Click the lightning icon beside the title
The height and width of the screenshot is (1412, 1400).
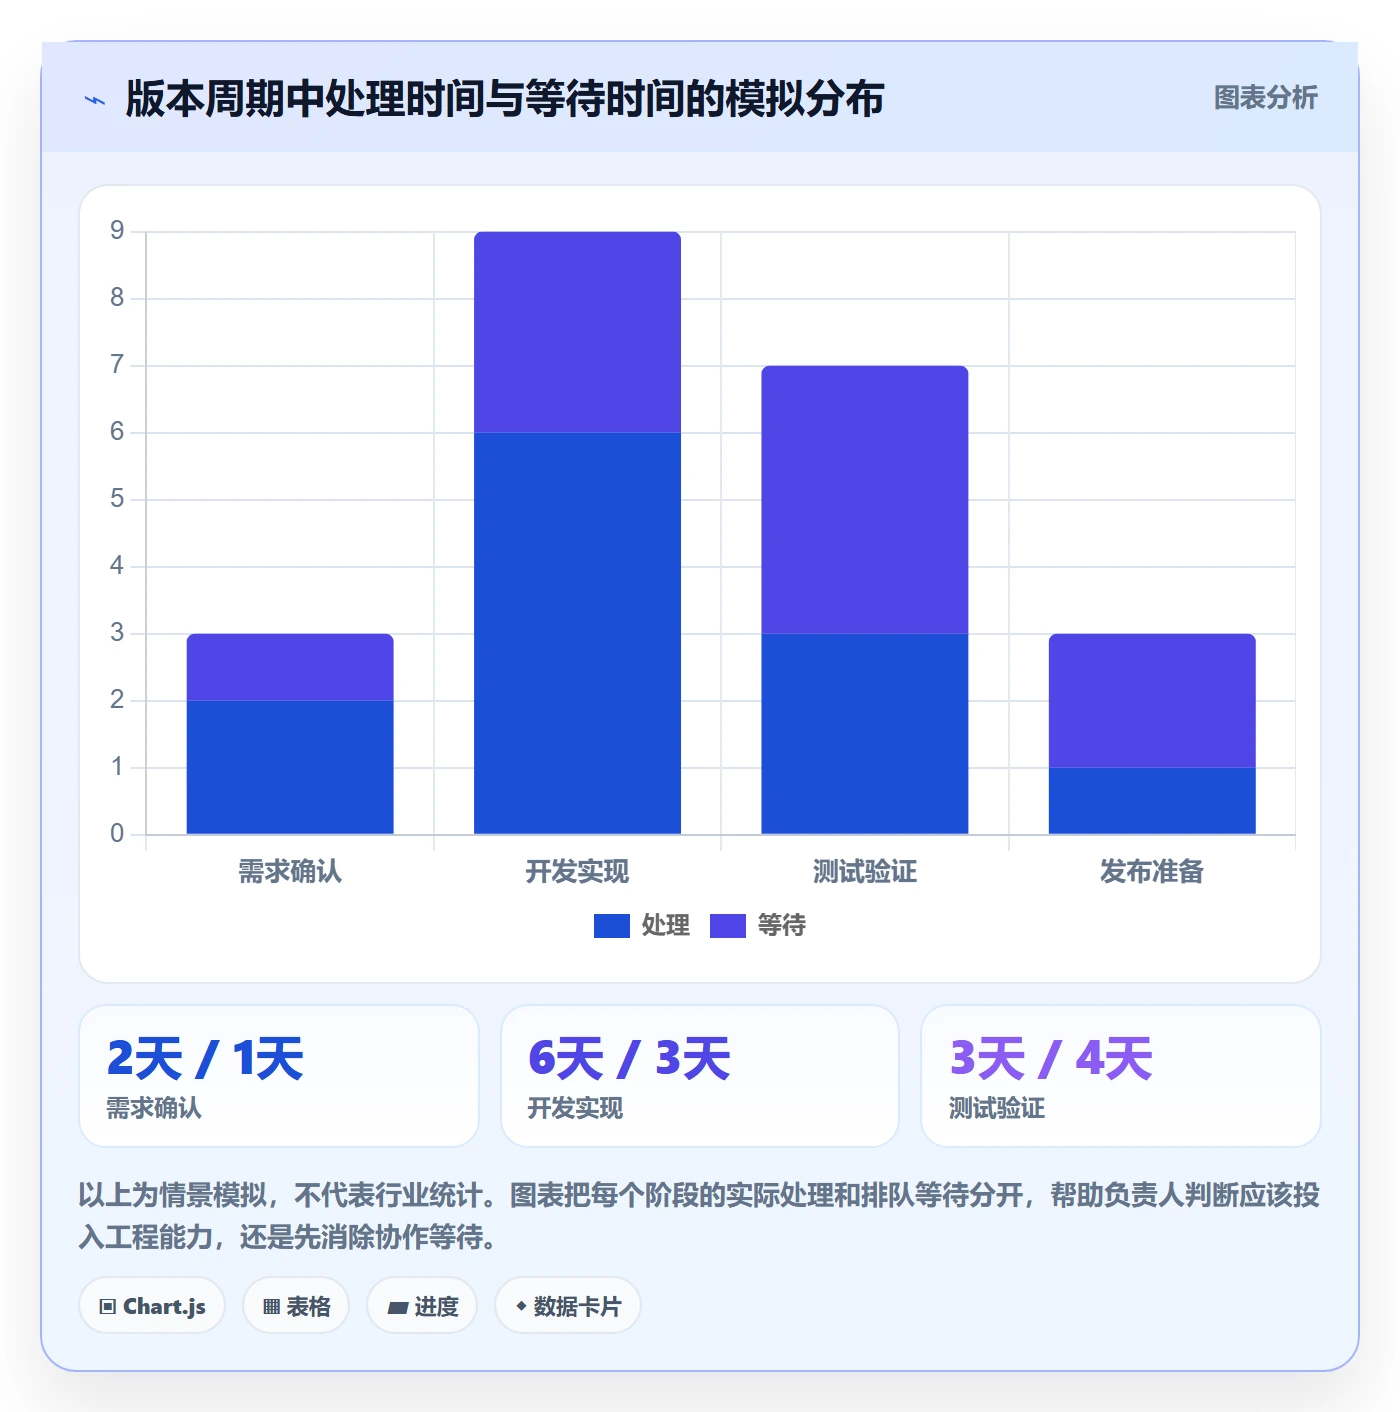(x=95, y=100)
